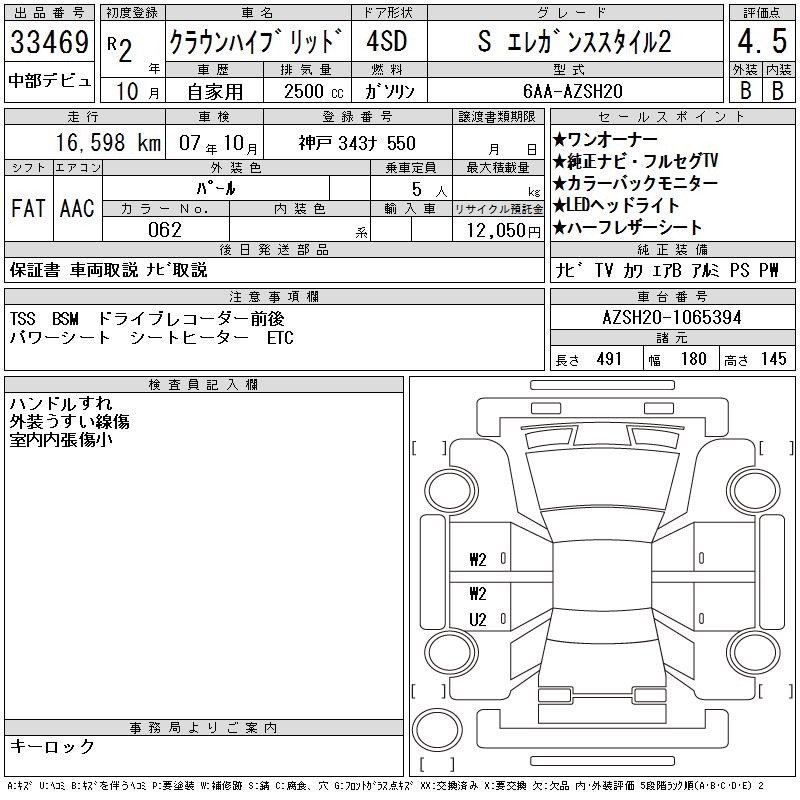Click the car name クラウンハイブリッド
This screenshot has height=800, width=800.
pos(257,41)
